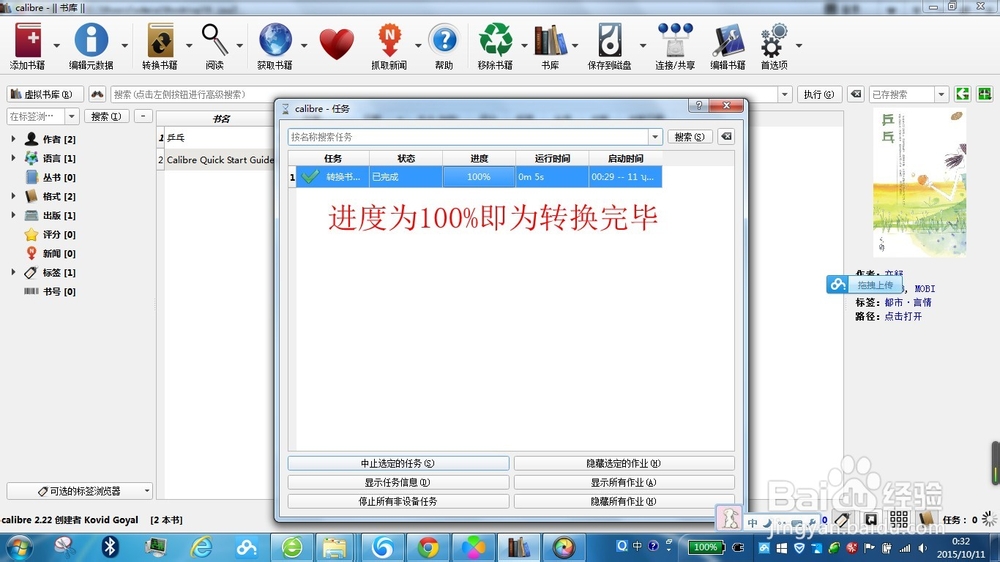The width and height of the screenshot is (1000, 562).
Task: Click 隐藏所有作业 button
Action: (624, 501)
